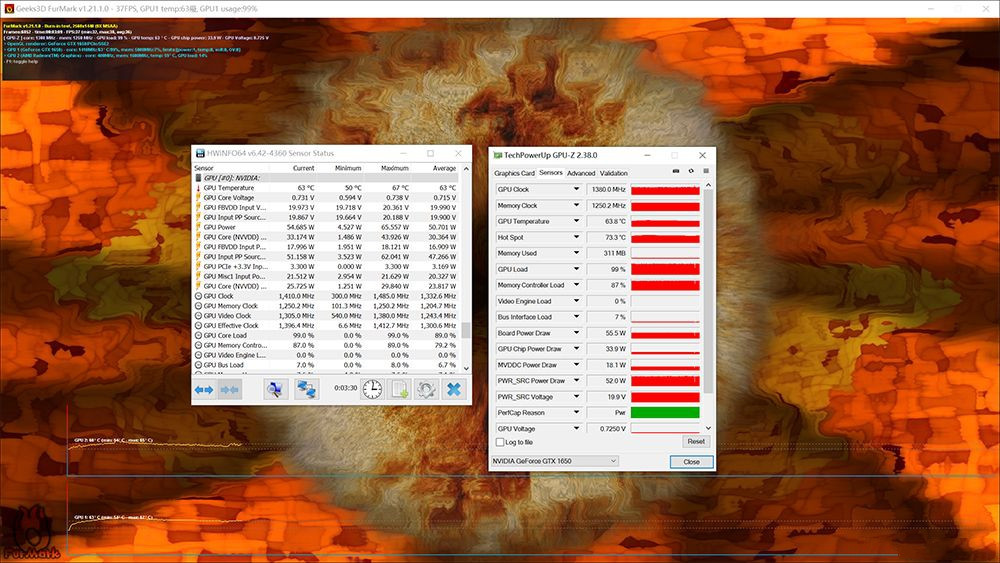The height and width of the screenshot is (563, 1000).
Task: Click Maximum column header in HWiNFO
Action: point(395,168)
